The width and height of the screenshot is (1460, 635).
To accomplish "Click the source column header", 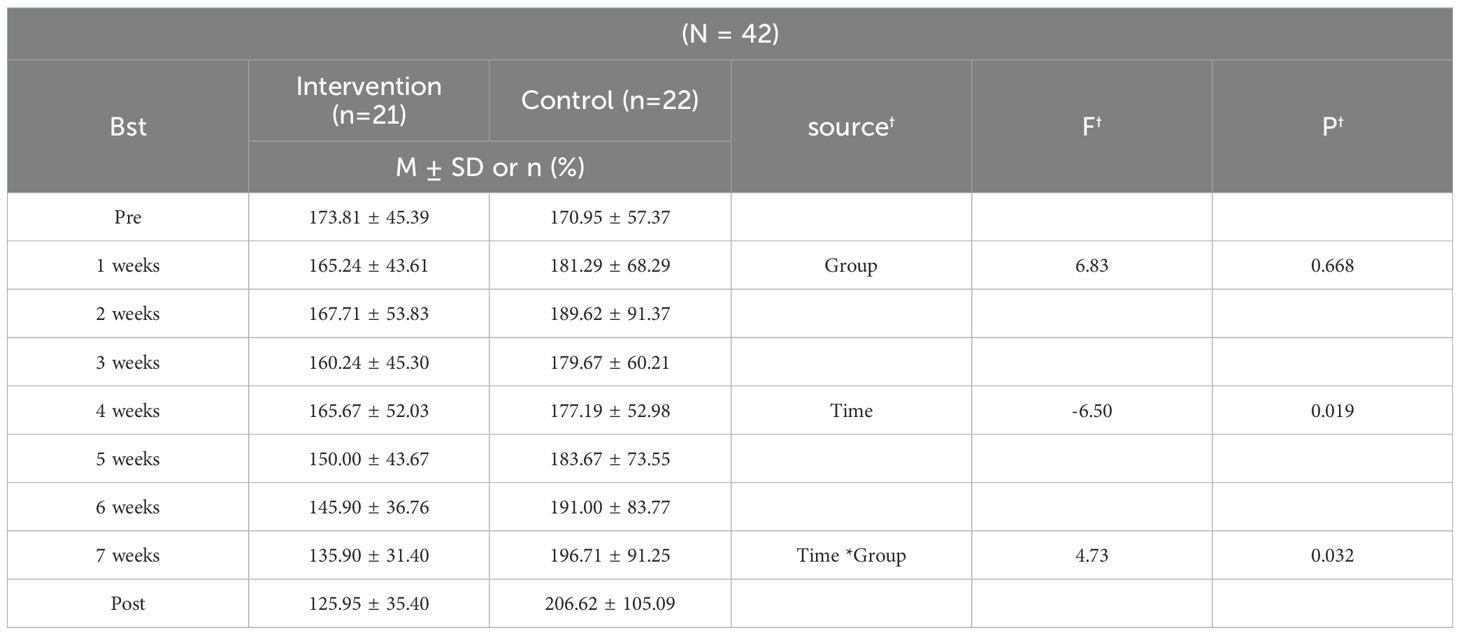I will [850, 127].
